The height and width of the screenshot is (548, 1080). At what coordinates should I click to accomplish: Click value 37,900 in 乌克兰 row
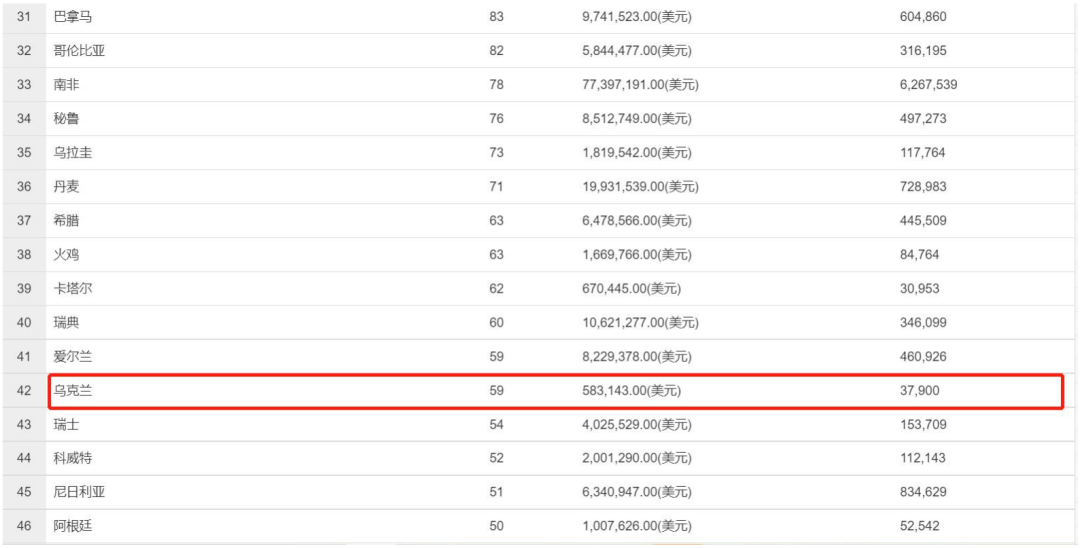(x=920, y=391)
